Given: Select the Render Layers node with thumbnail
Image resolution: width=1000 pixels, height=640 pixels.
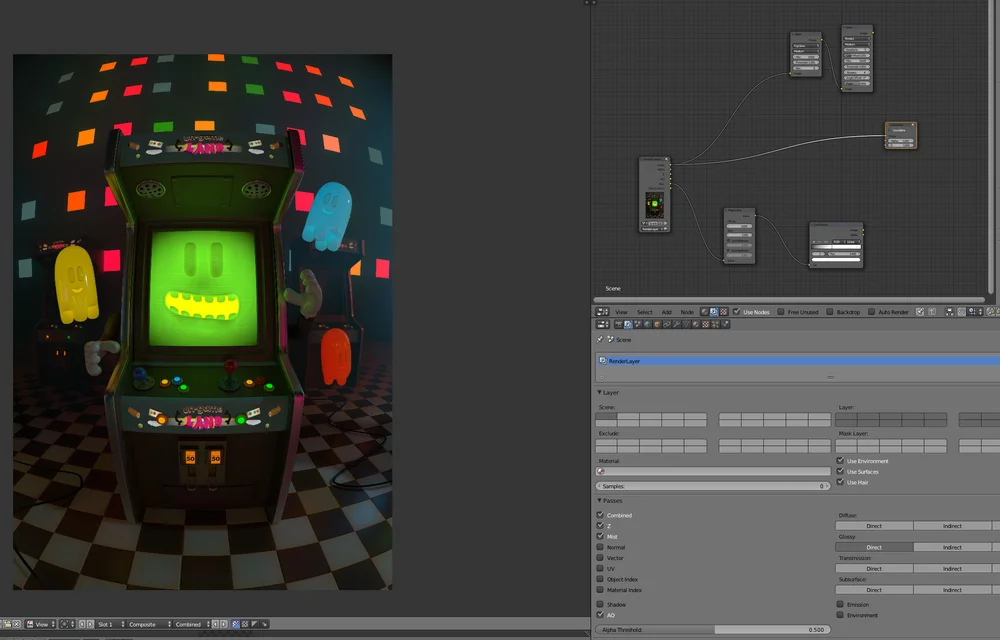Looking at the screenshot, I should point(654,194).
